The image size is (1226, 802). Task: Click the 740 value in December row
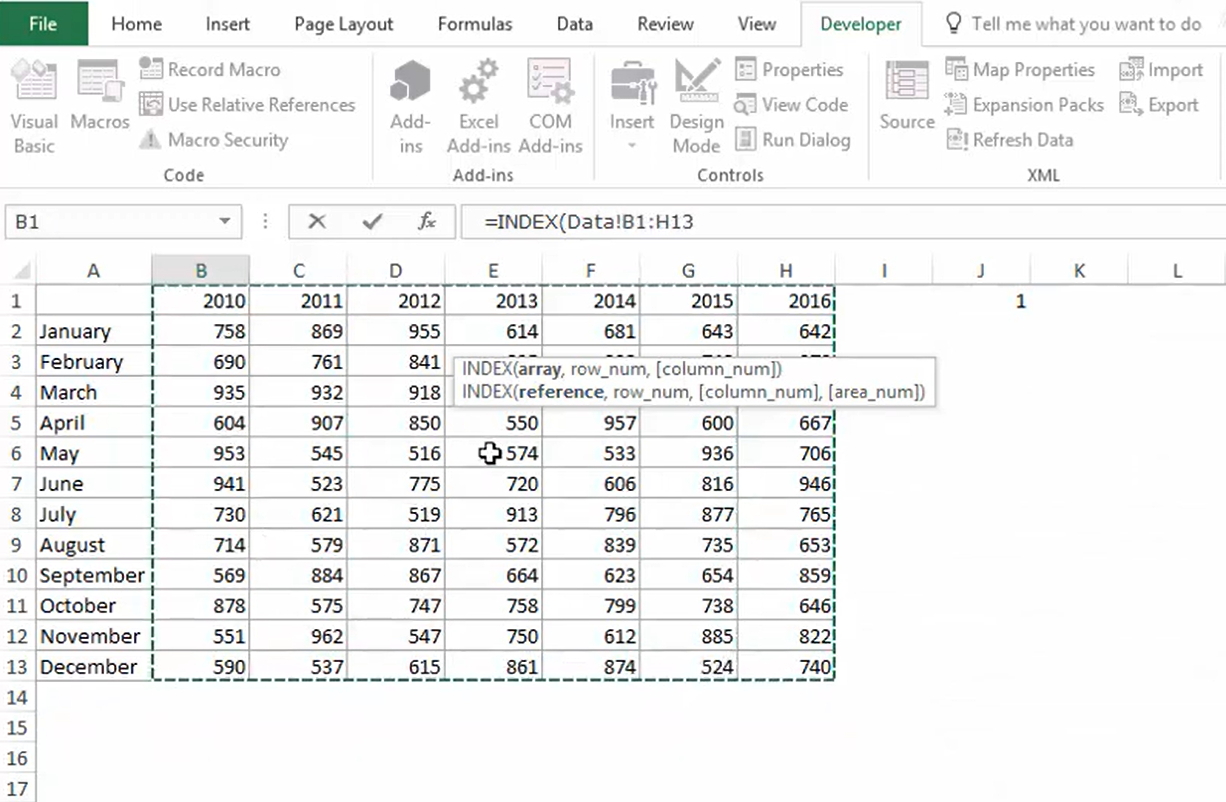[x=786, y=667]
